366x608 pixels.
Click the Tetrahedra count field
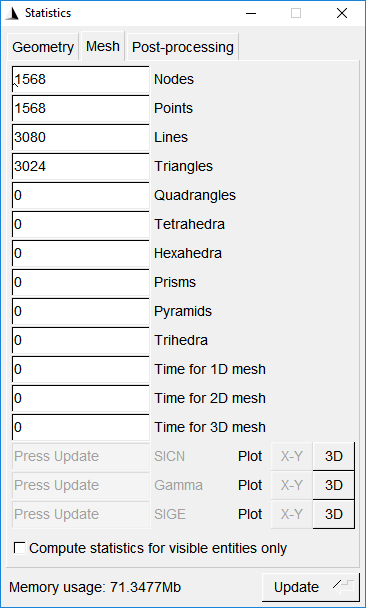point(81,224)
